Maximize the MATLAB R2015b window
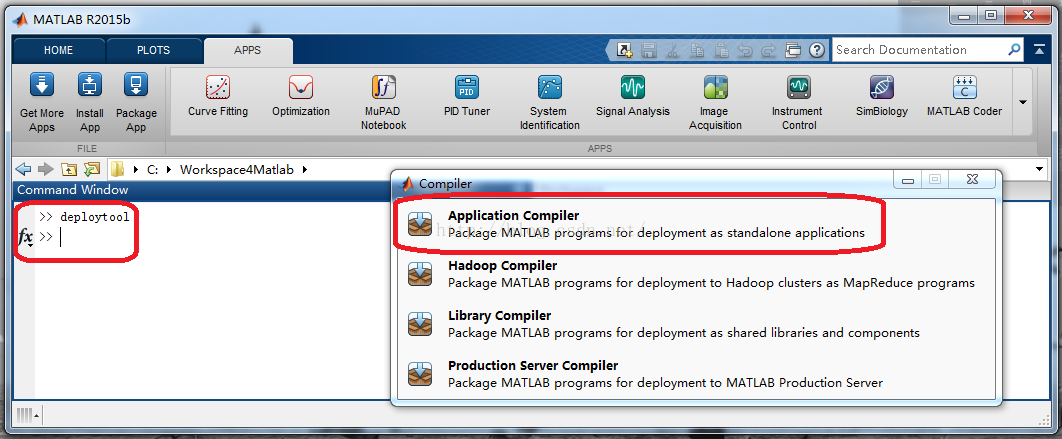This screenshot has width=1062, height=439. 991,15
